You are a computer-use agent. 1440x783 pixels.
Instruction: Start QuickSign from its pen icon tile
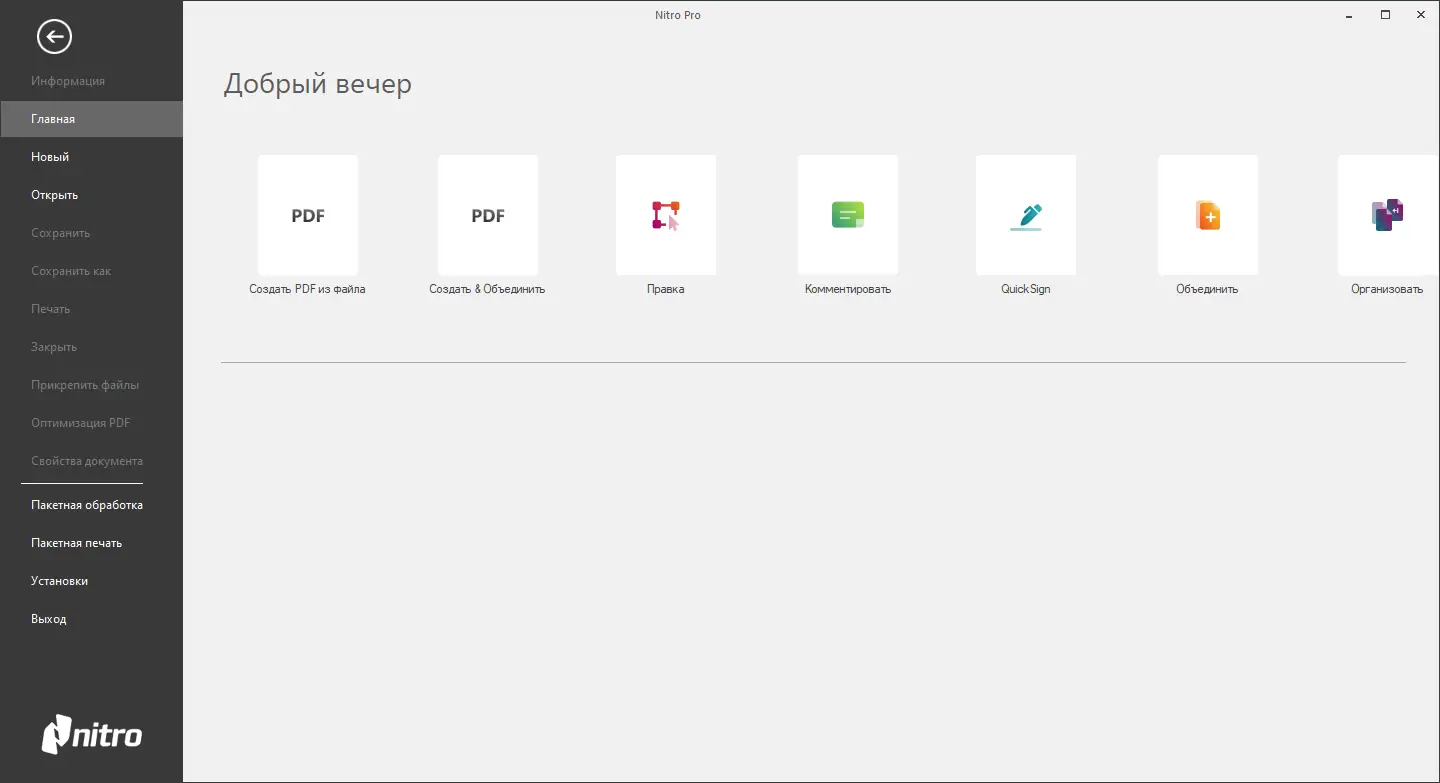coord(1026,215)
